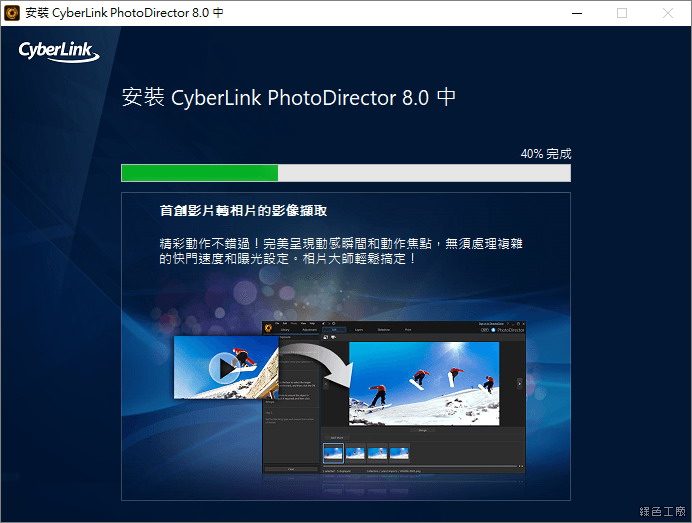
Task: Click the multi-exposure snowboarder preview image
Action: (x=424, y=384)
